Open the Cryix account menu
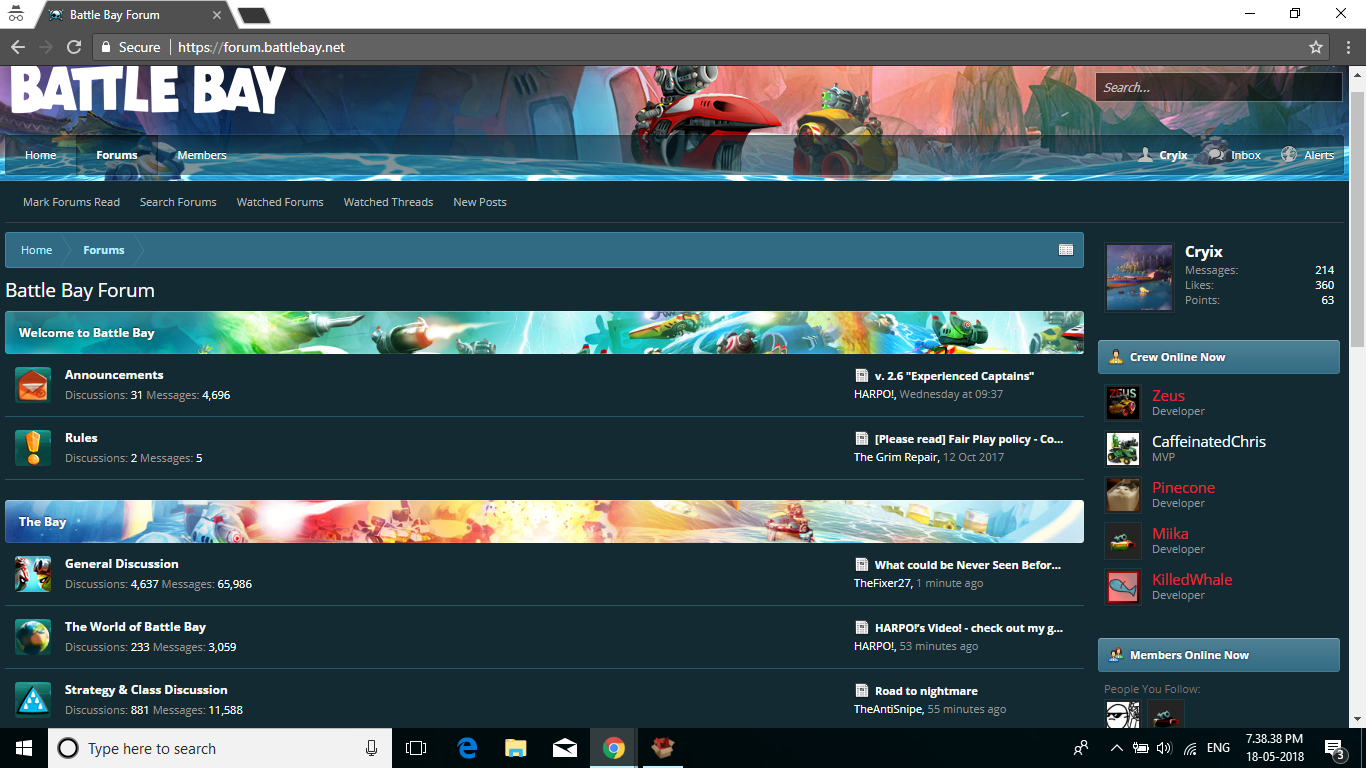The height and width of the screenshot is (768, 1366). pos(1164,155)
